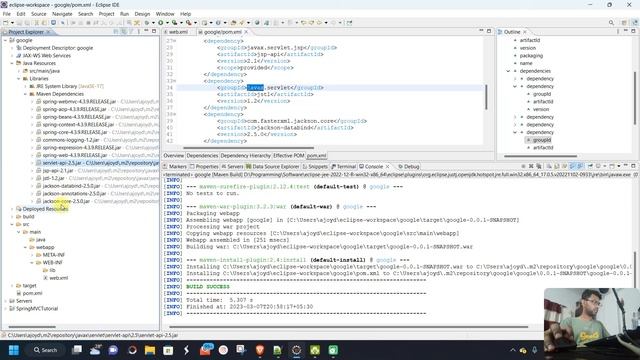Click the New file toolbar icon
The image size is (640, 360).
(x=5, y=23)
